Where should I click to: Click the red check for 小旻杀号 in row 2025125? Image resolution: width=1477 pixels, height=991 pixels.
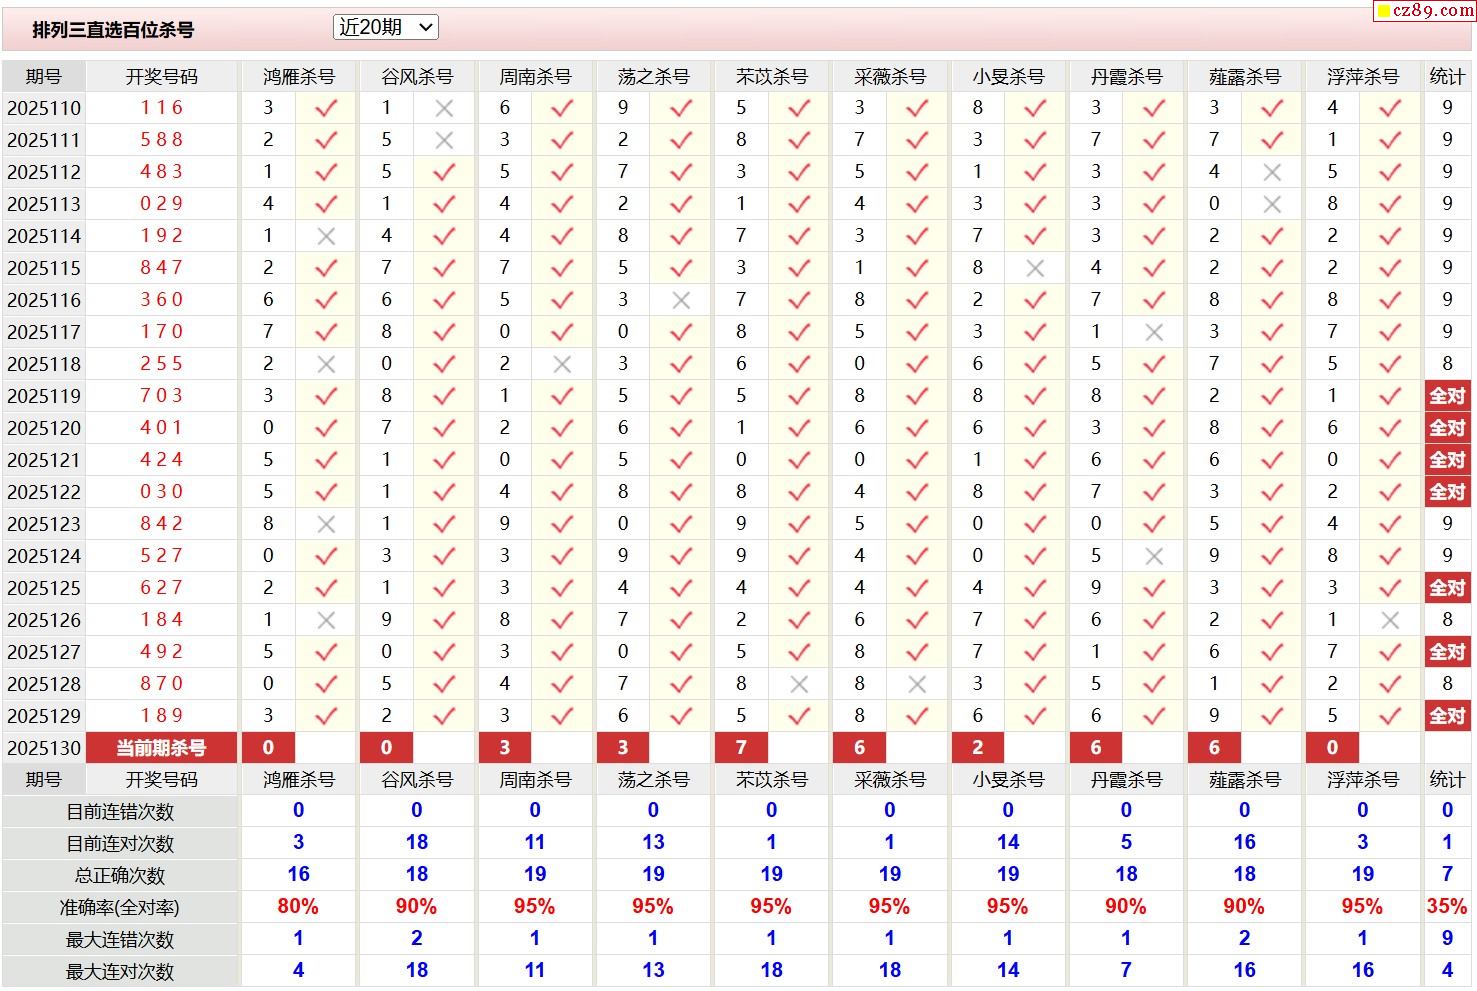pyautogui.click(x=1035, y=588)
